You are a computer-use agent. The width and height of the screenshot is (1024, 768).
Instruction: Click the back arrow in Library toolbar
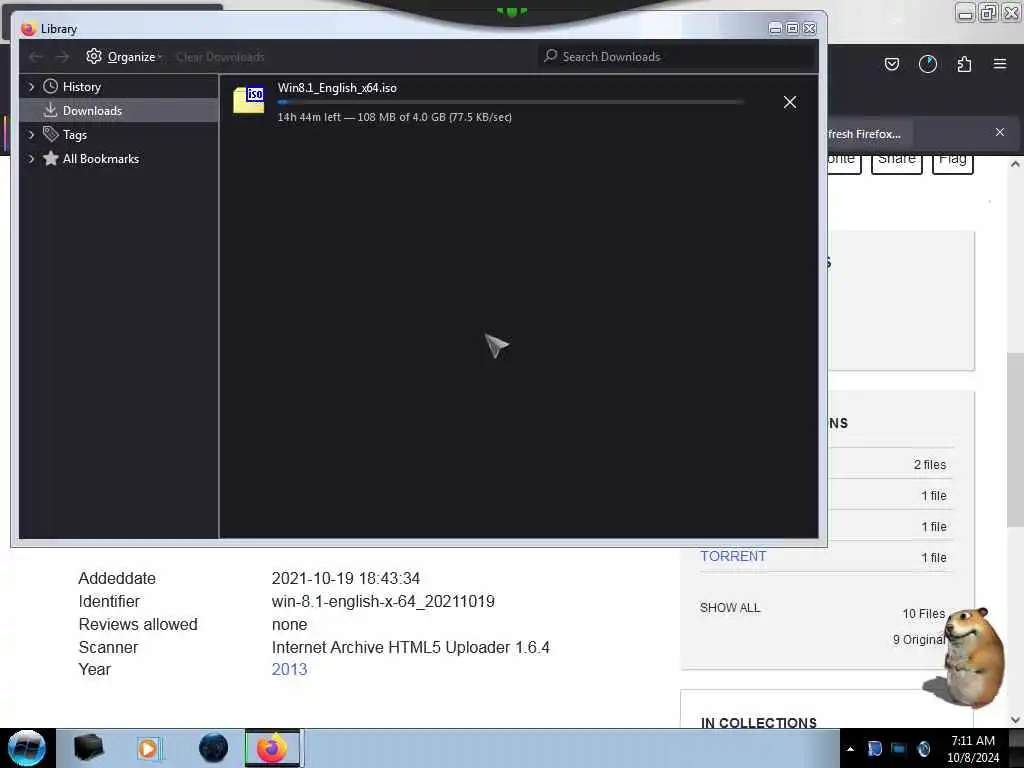[36, 57]
